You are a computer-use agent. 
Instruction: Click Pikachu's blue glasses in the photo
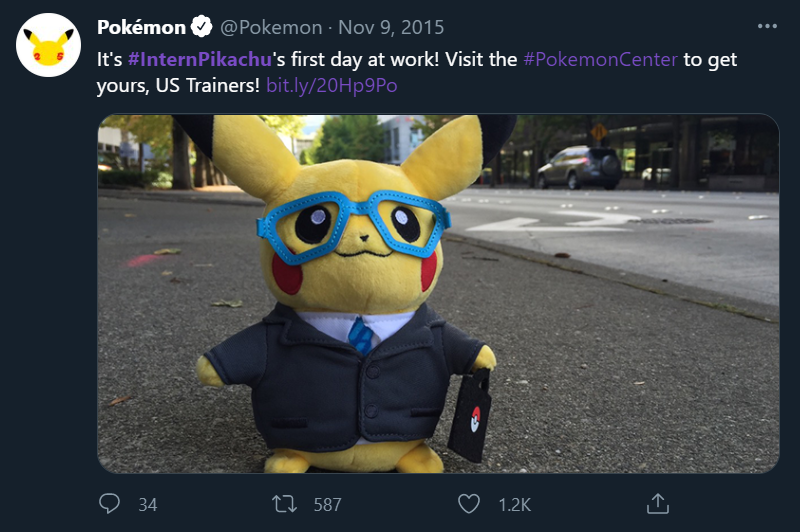tap(354, 225)
